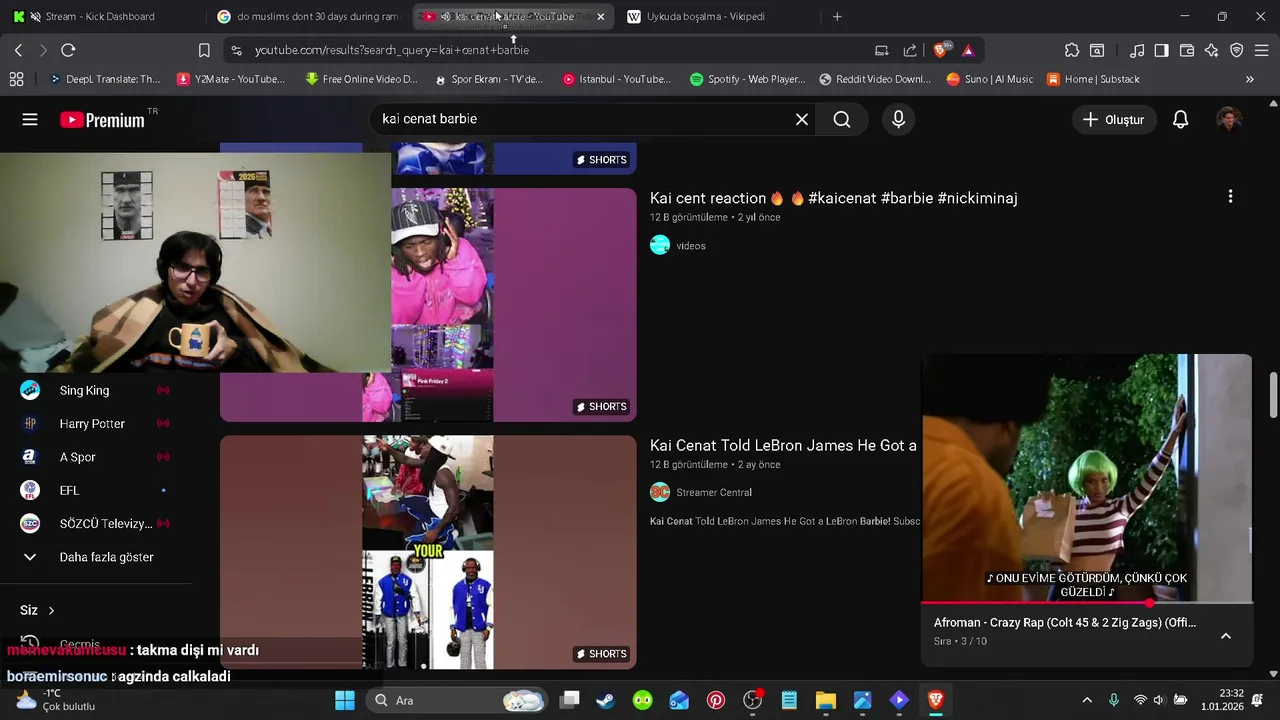Open the bookmarks apps grid icon
1280x720 pixels.
coord(16,79)
